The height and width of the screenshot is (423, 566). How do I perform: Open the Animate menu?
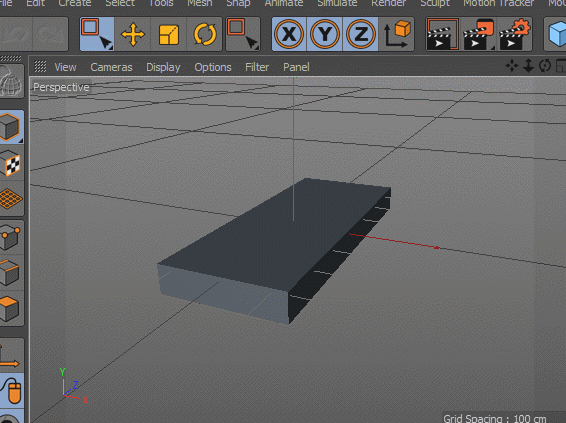point(284,3)
